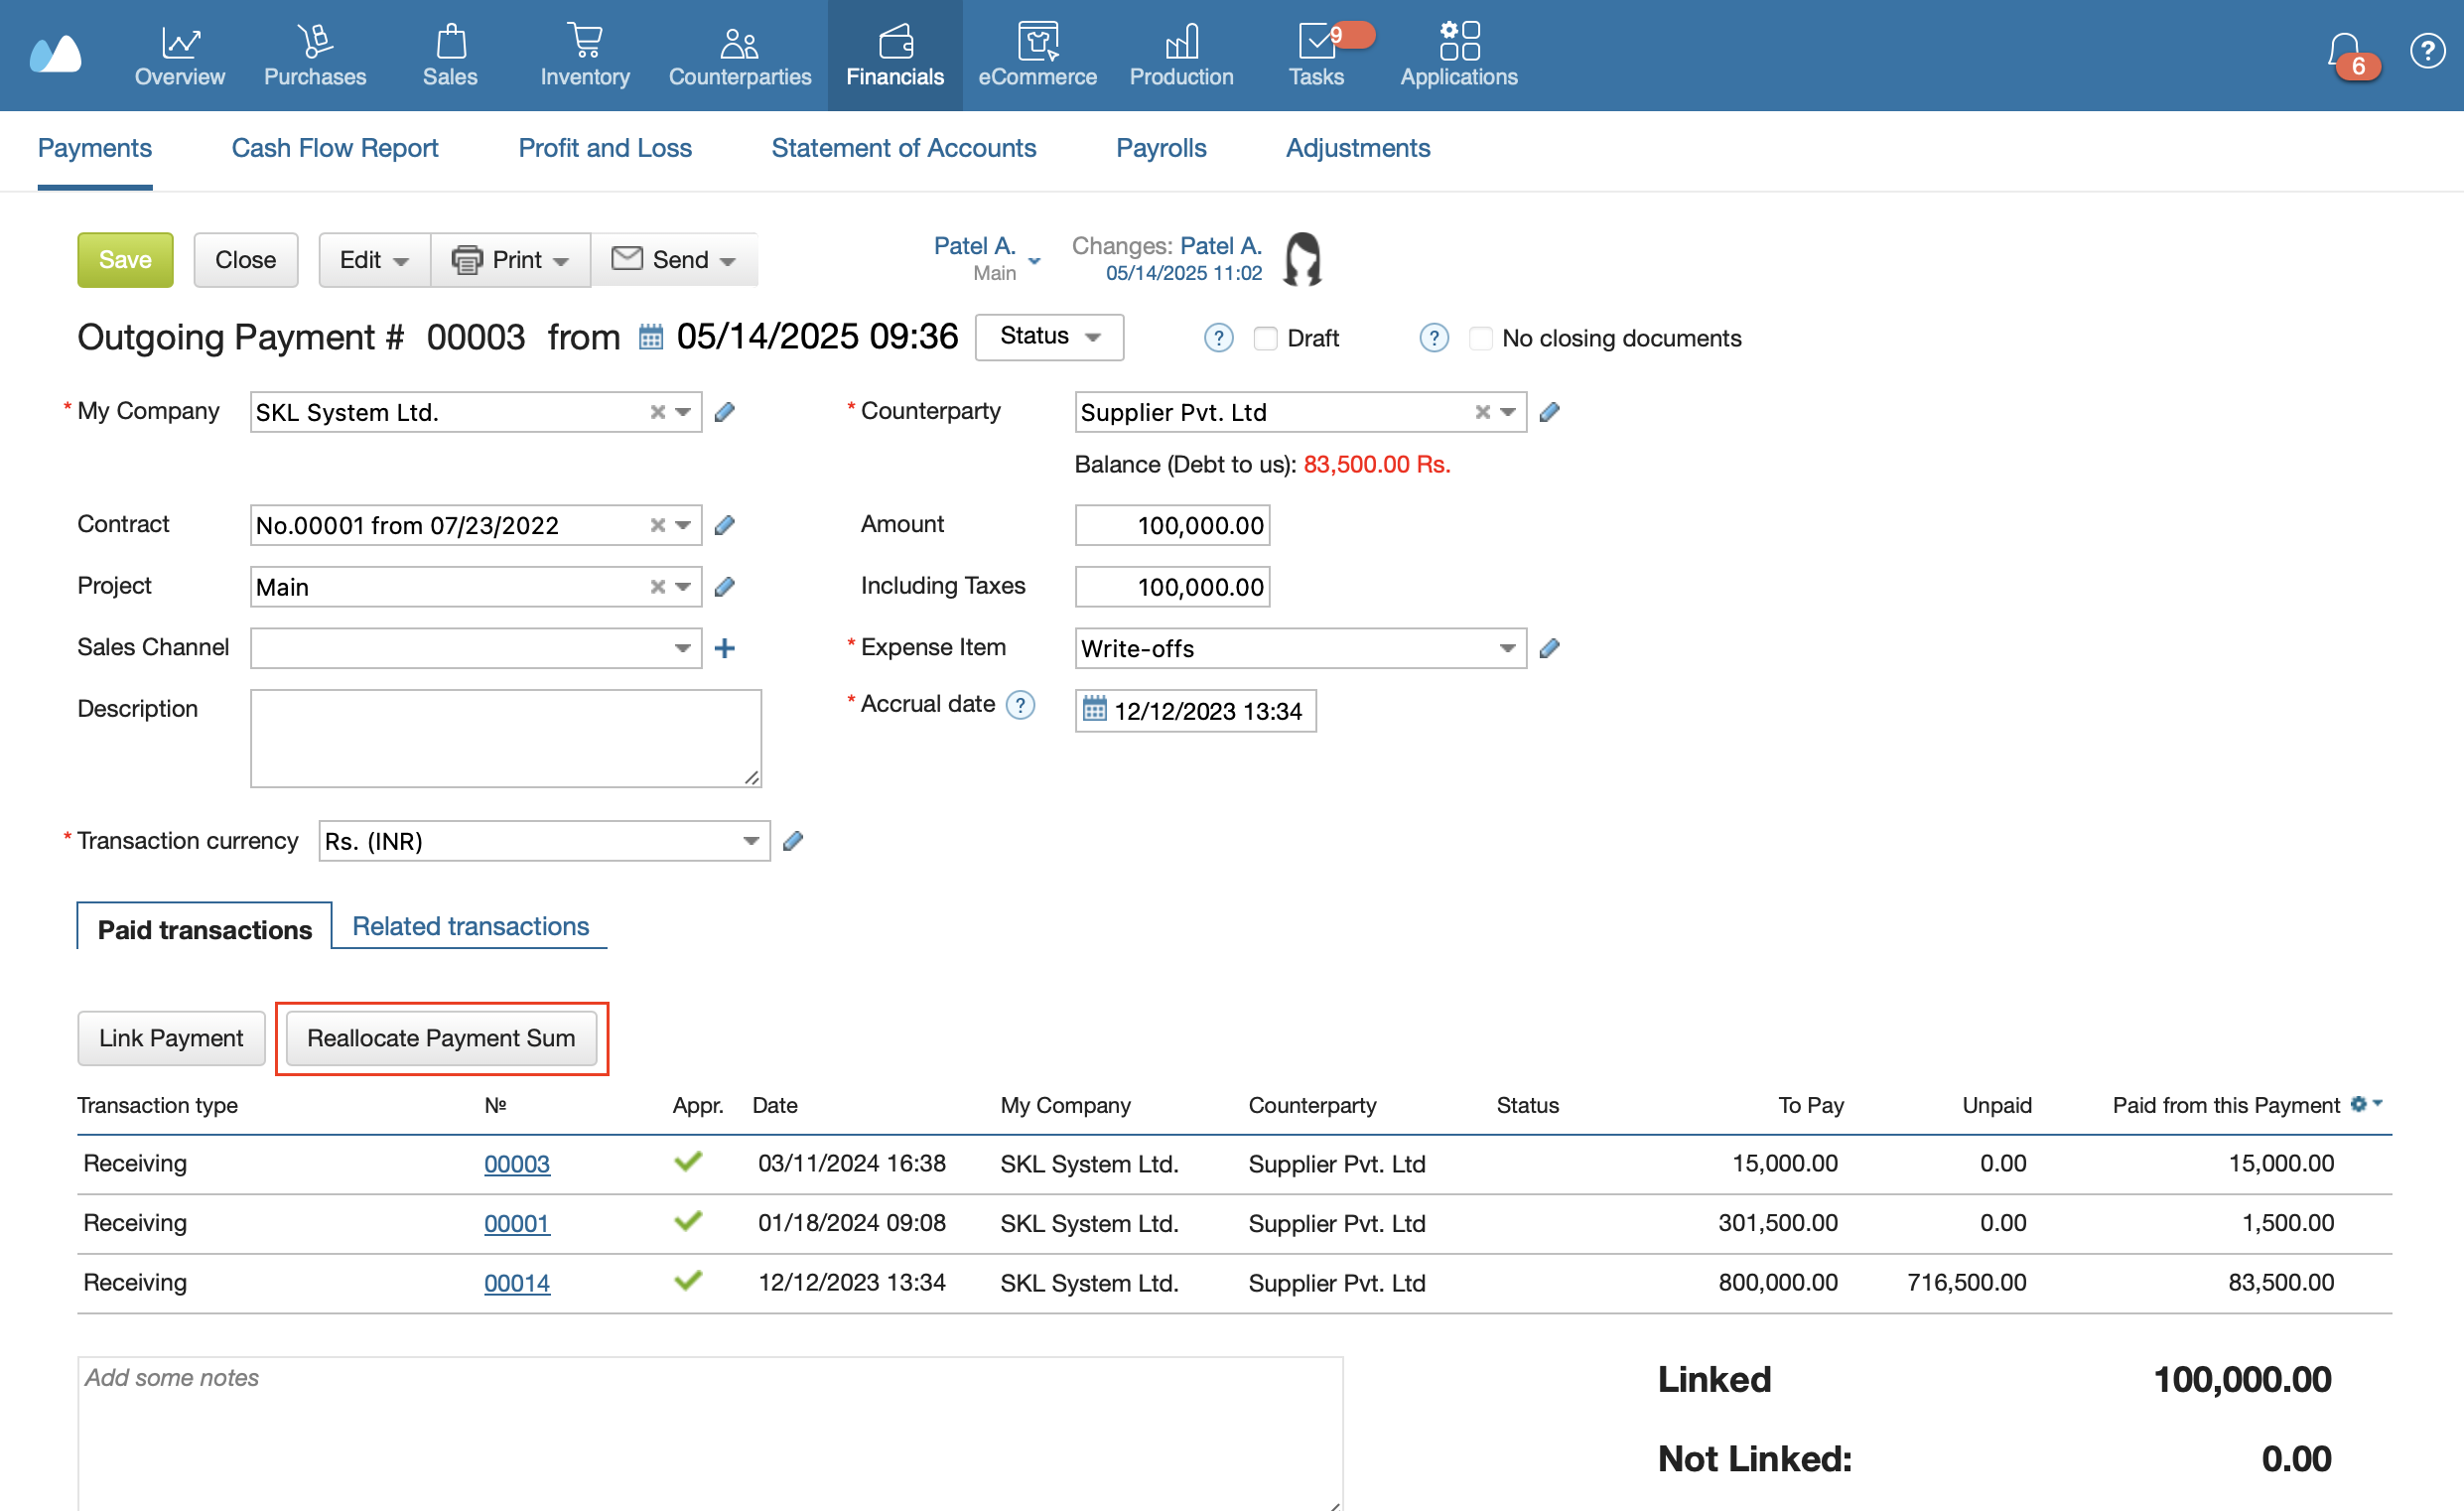Toggle the Draft checkbox
The image size is (2464, 1511).
[x=1265, y=338]
